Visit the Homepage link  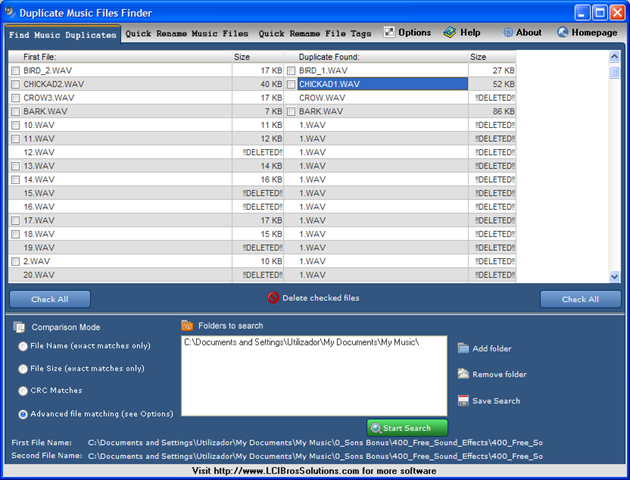(587, 32)
